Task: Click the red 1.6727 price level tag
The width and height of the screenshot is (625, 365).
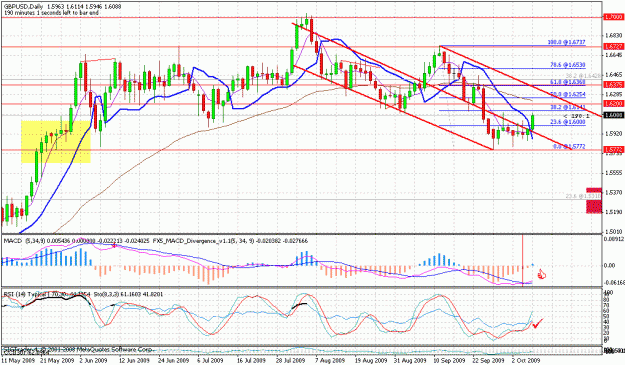Action: pos(613,47)
